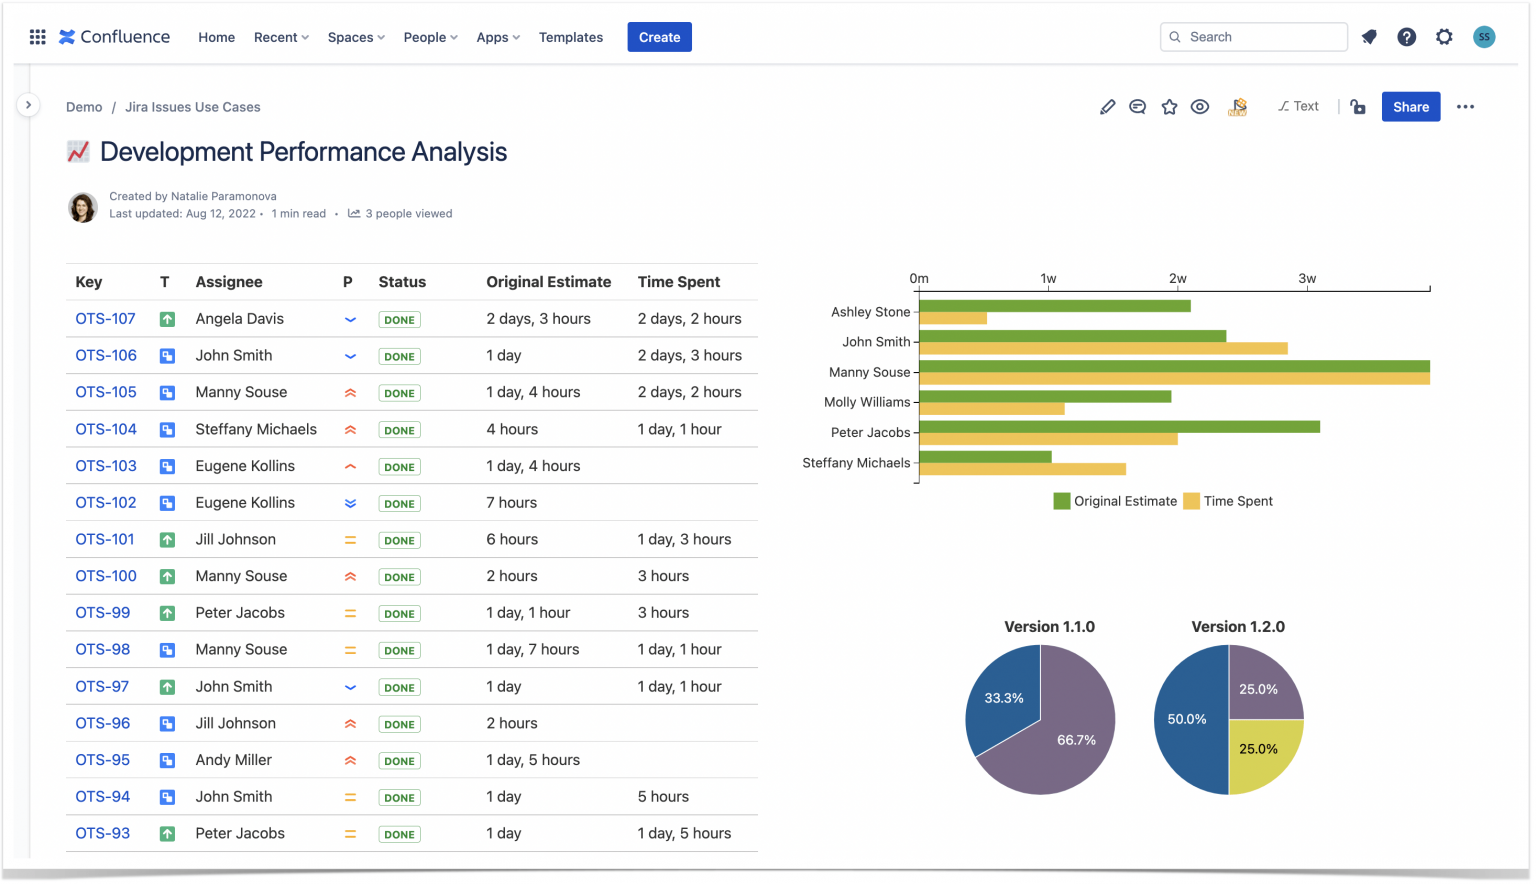Expand the left sidebar with the chevron
Screen dimensions: 1536x884
pos(28,104)
